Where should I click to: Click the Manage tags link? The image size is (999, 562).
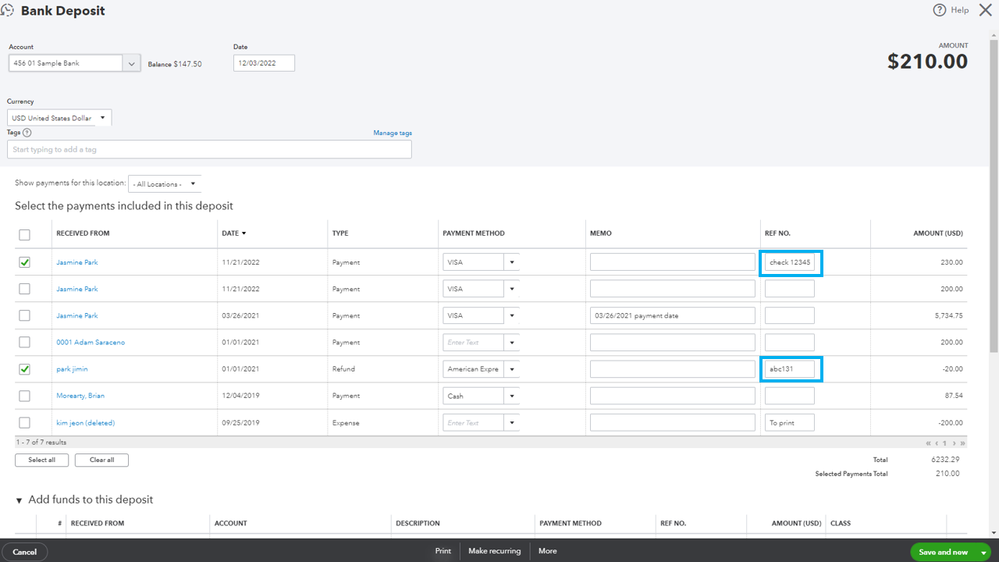click(x=392, y=133)
